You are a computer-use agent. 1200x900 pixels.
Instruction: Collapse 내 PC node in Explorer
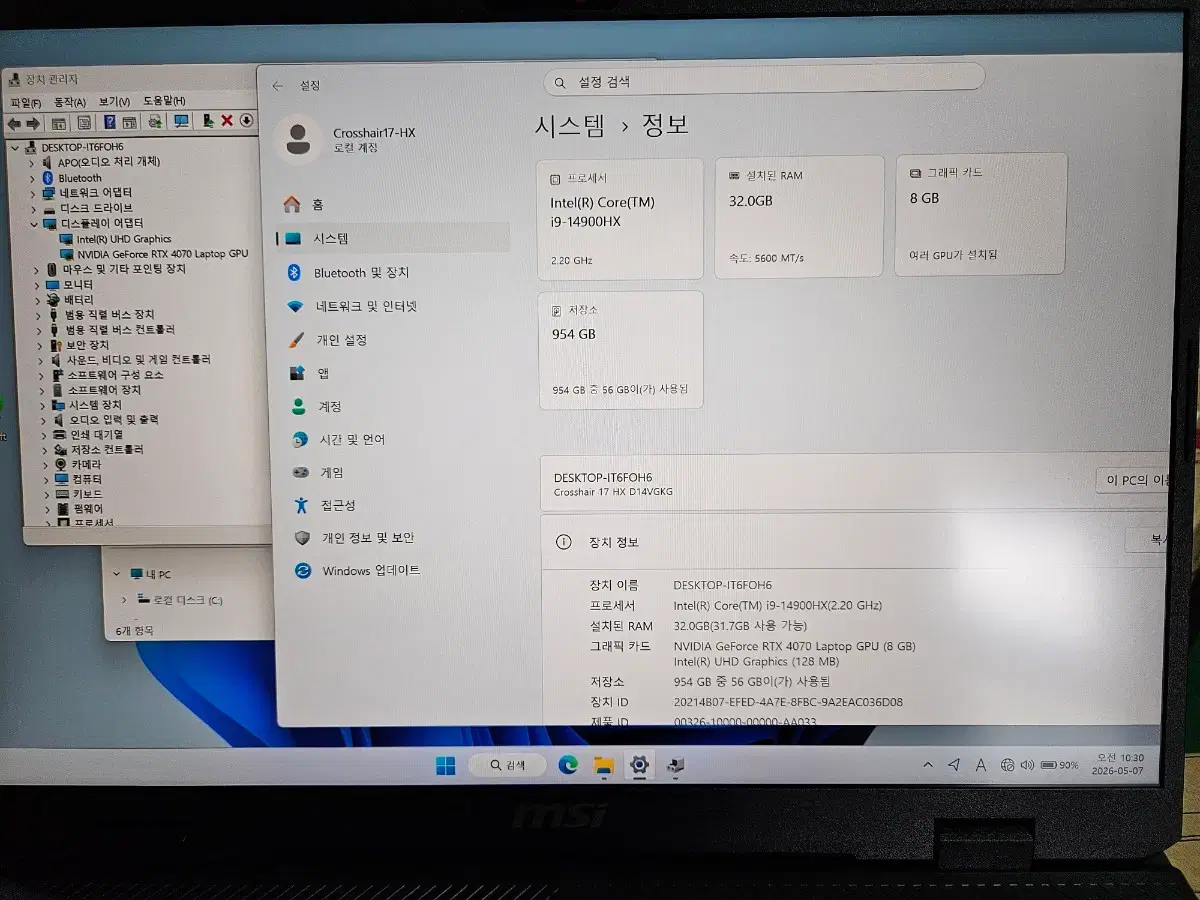tap(116, 574)
